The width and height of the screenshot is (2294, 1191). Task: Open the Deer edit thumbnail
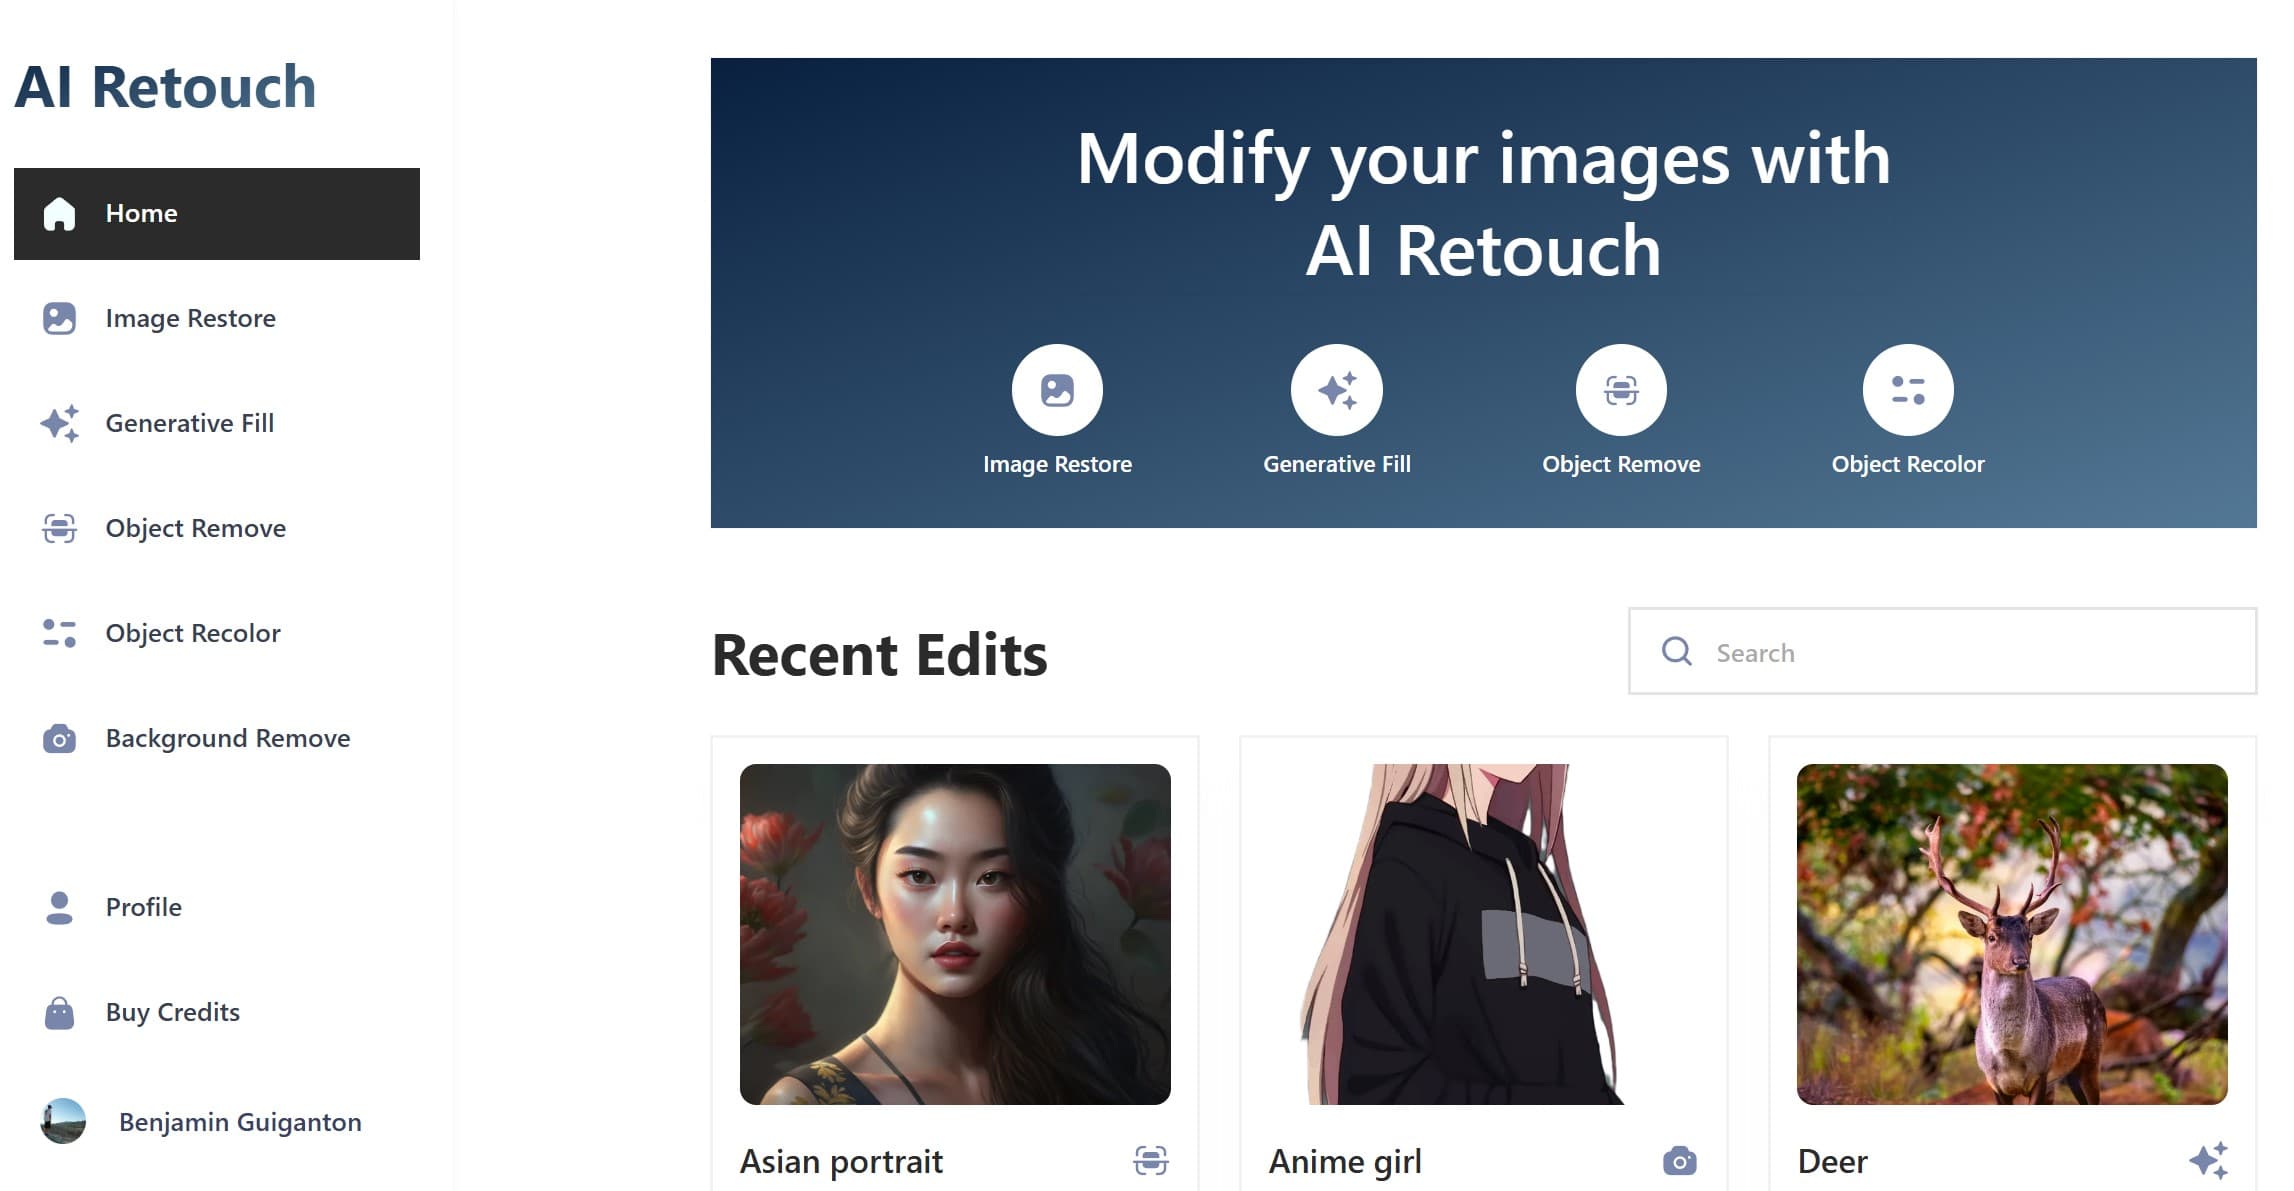(x=2012, y=935)
